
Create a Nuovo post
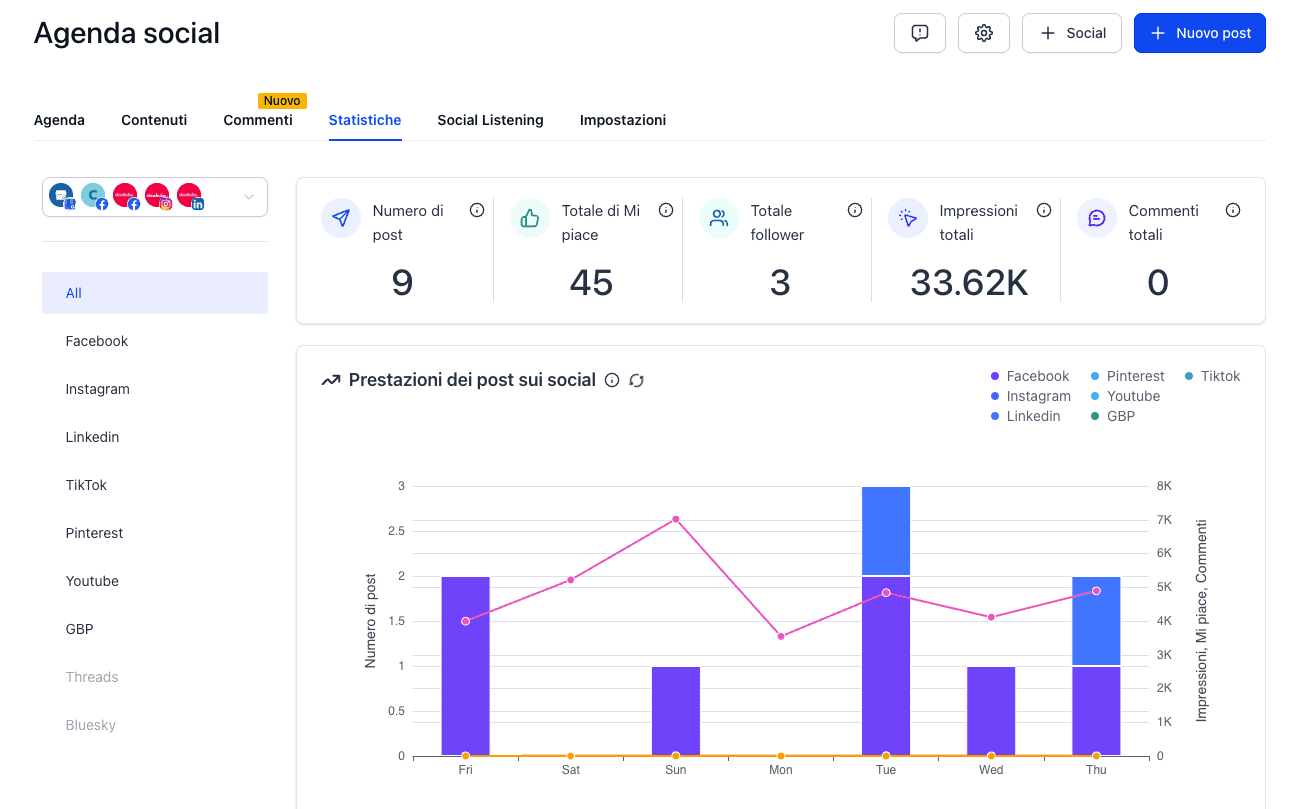pos(1200,33)
